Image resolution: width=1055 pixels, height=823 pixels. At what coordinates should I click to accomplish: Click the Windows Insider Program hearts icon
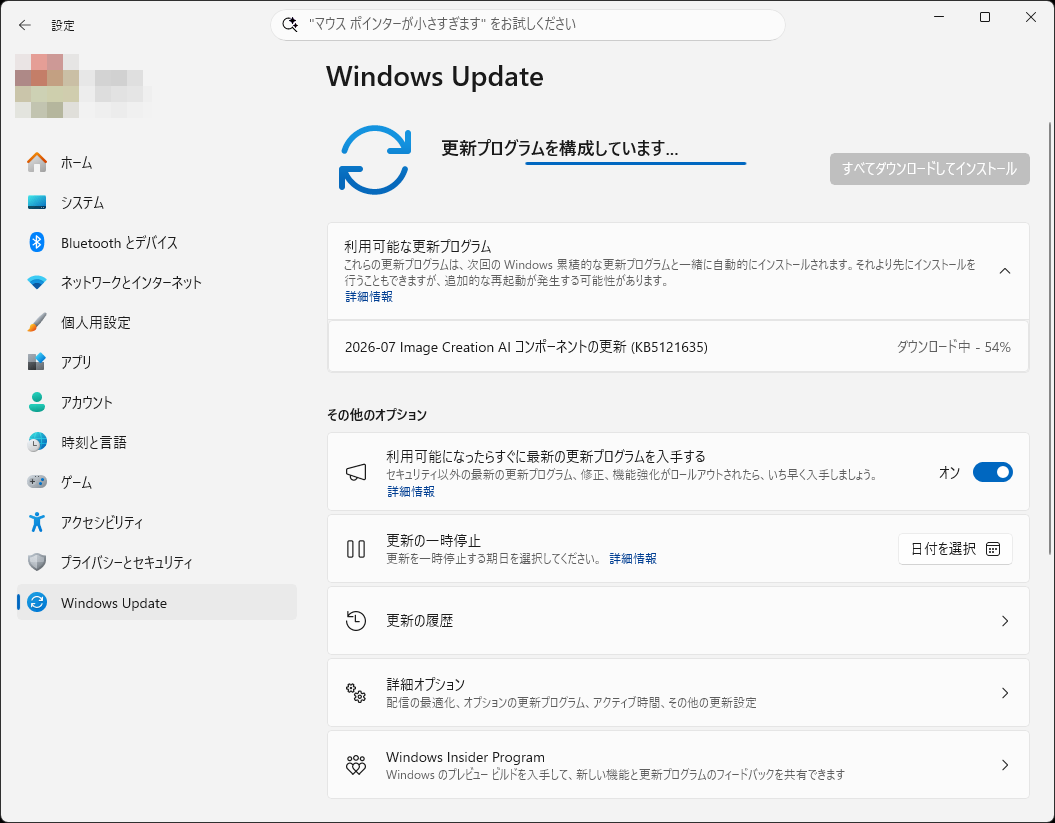[x=356, y=764]
